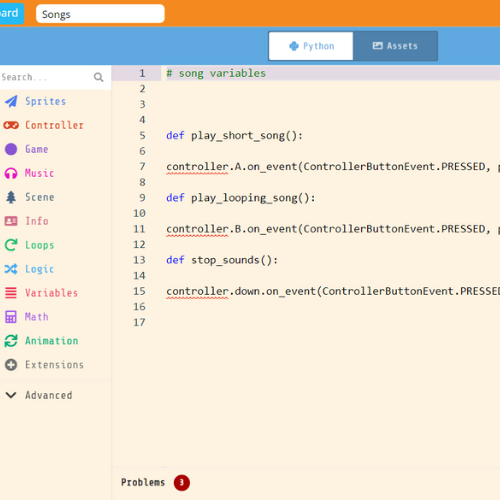Click 'def play_short_song():' code line
Image resolution: width=500 pixels, height=500 pixels.
tap(234, 136)
